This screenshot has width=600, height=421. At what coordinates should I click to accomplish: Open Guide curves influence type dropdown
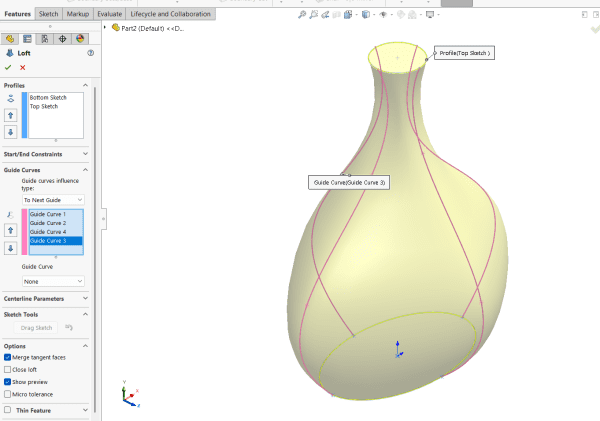tap(53, 200)
